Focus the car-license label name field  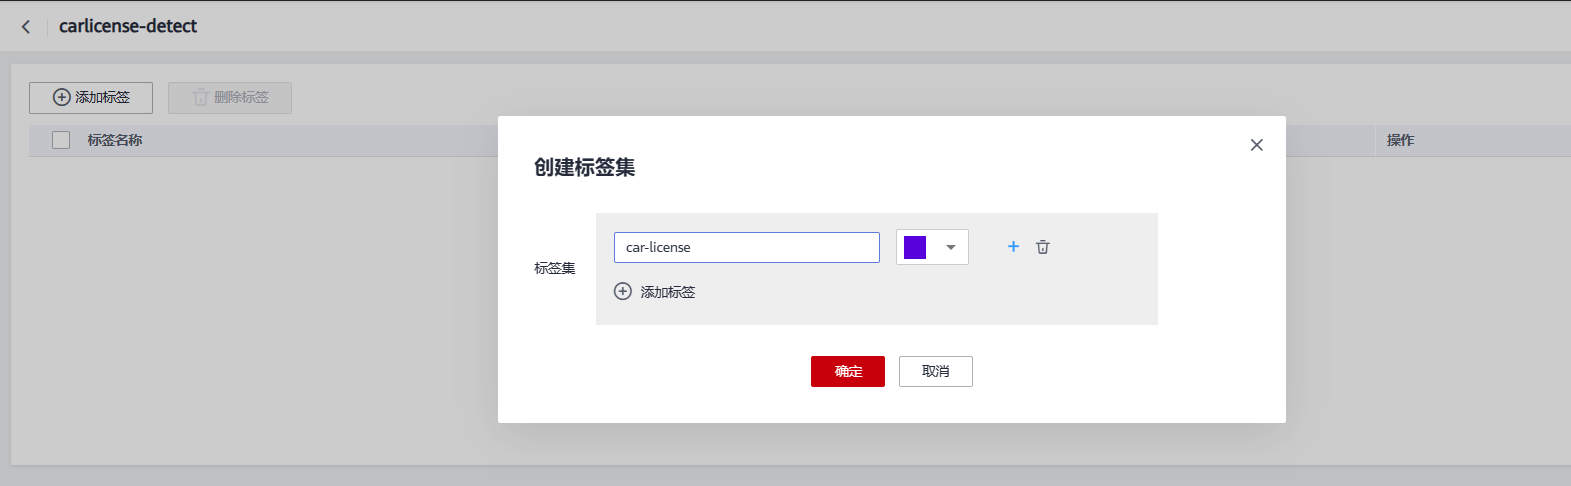pyautogui.click(x=746, y=247)
